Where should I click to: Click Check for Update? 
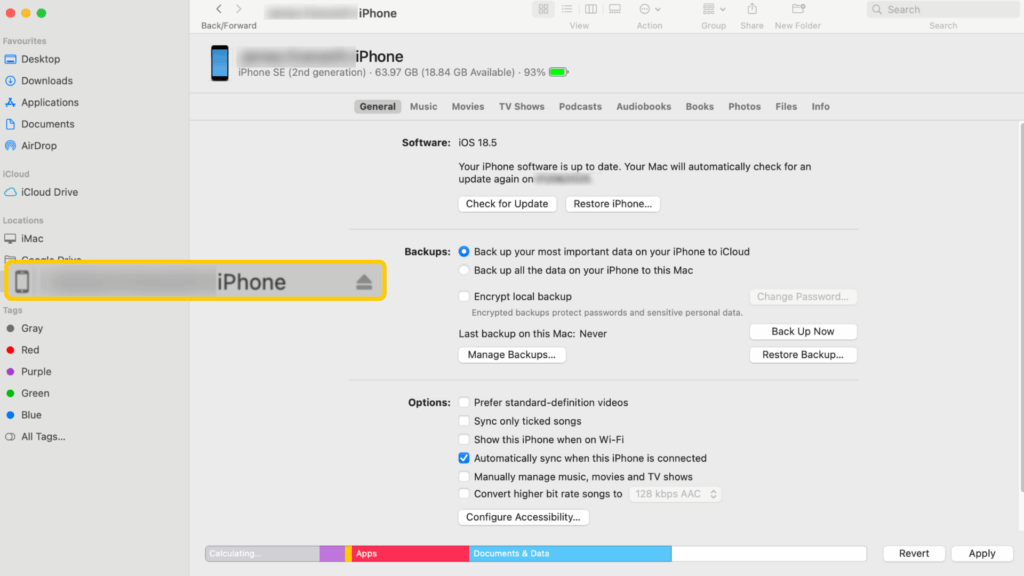click(x=507, y=203)
